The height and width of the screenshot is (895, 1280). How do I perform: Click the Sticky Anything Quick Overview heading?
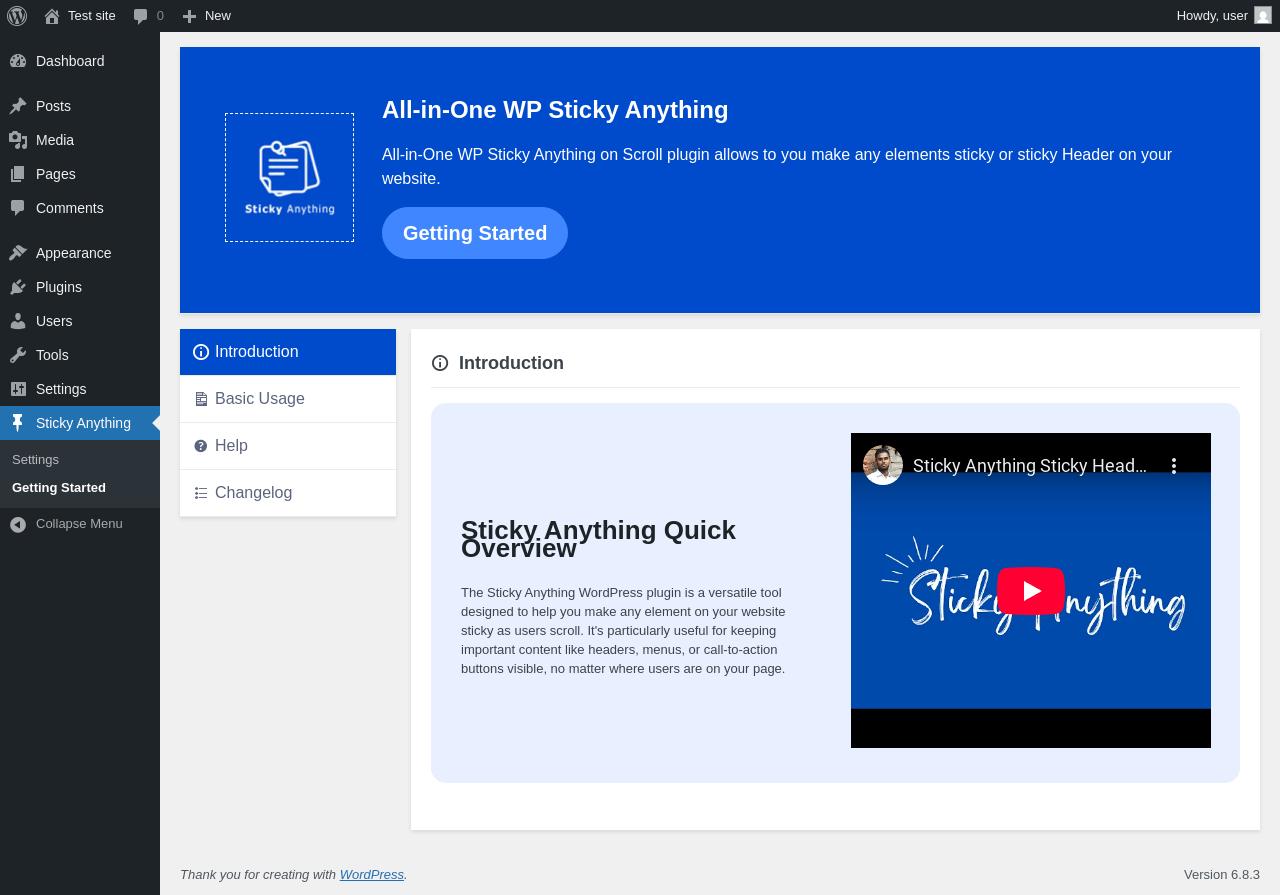[x=598, y=539]
